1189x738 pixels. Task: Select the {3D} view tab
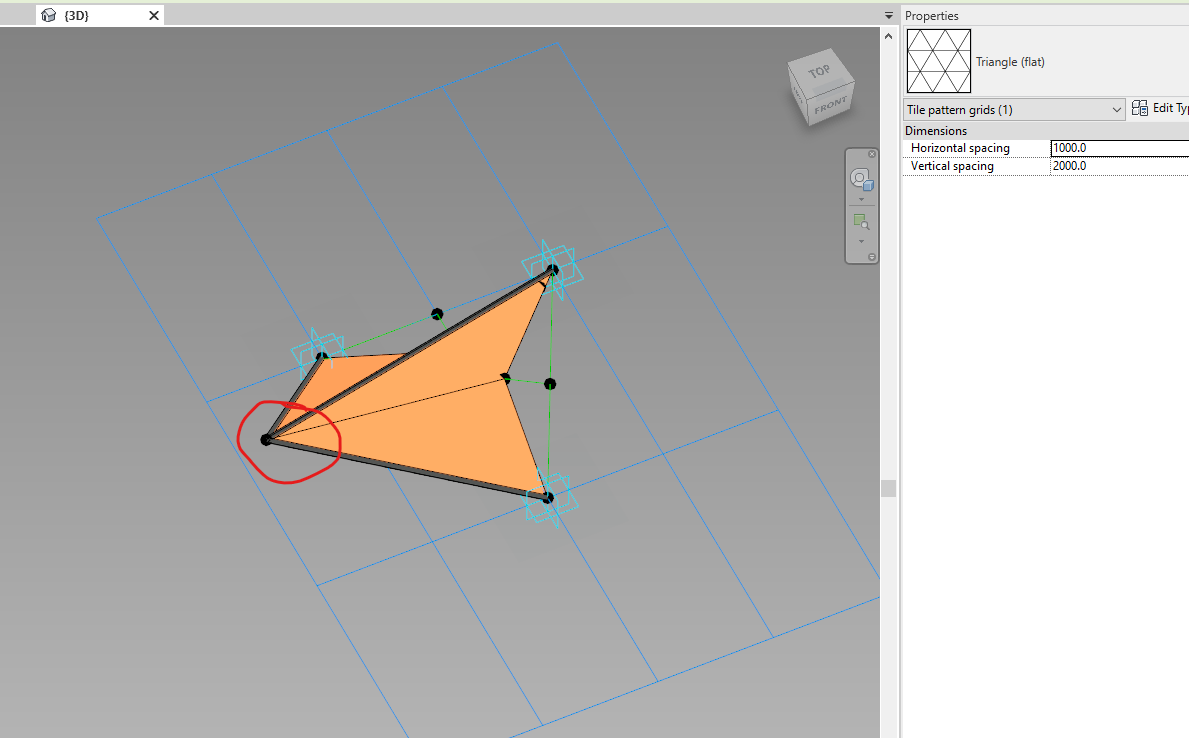(75, 15)
